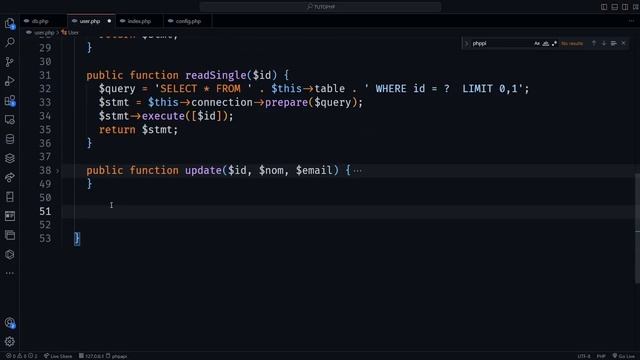This screenshot has height=360, width=640.
Task: Toggle Find in Selection icon
Action: point(613,43)
